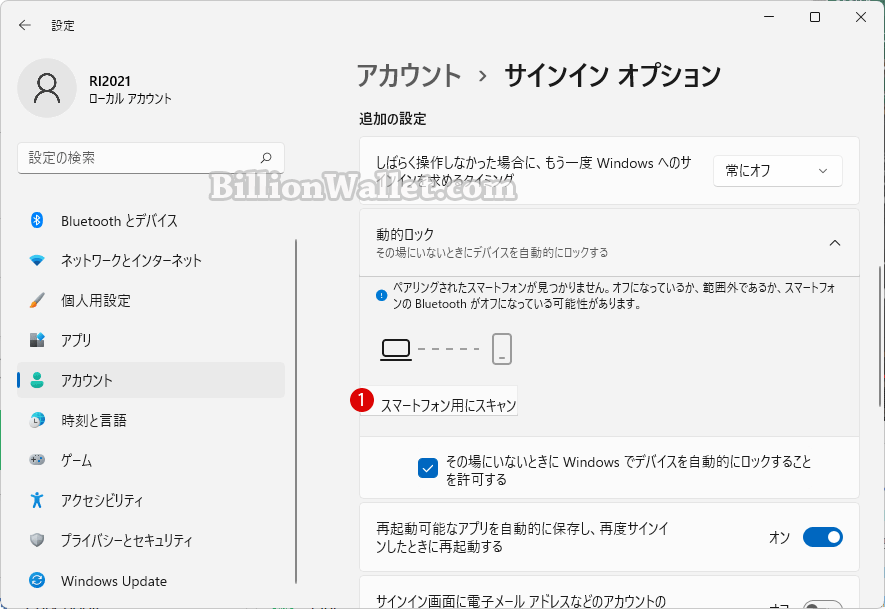Screen dimensions: 885x609
Task: Click the laptop device icon
Action: coord(396,349)
